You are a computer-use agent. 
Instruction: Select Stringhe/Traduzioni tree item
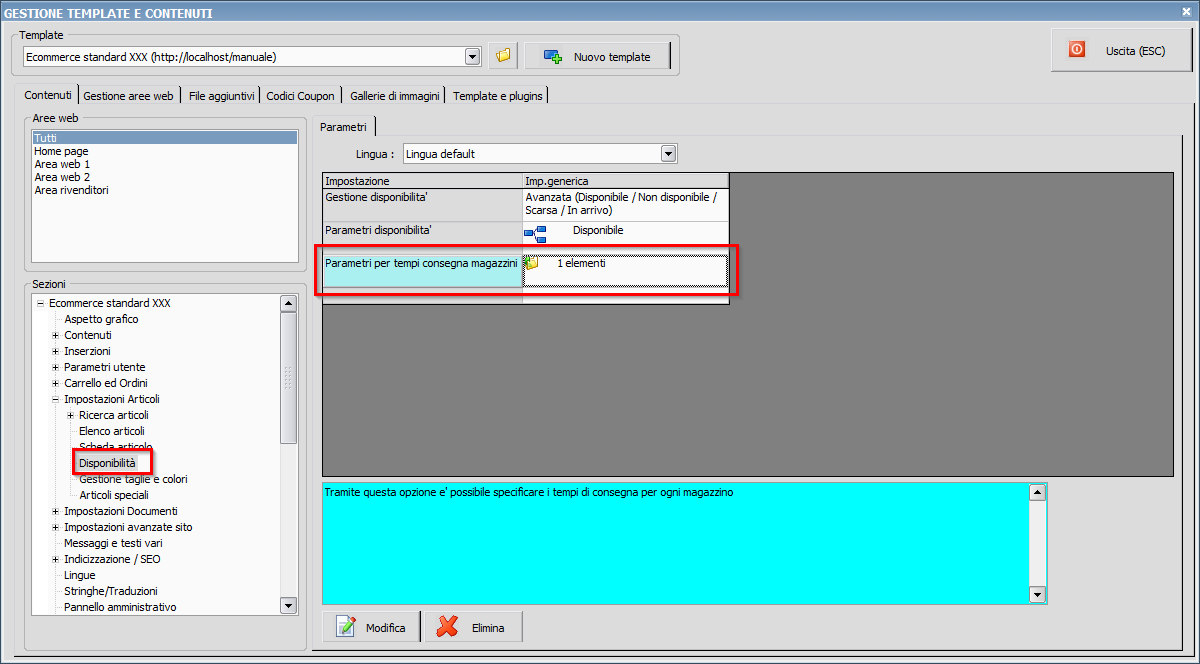coord(111,591)
